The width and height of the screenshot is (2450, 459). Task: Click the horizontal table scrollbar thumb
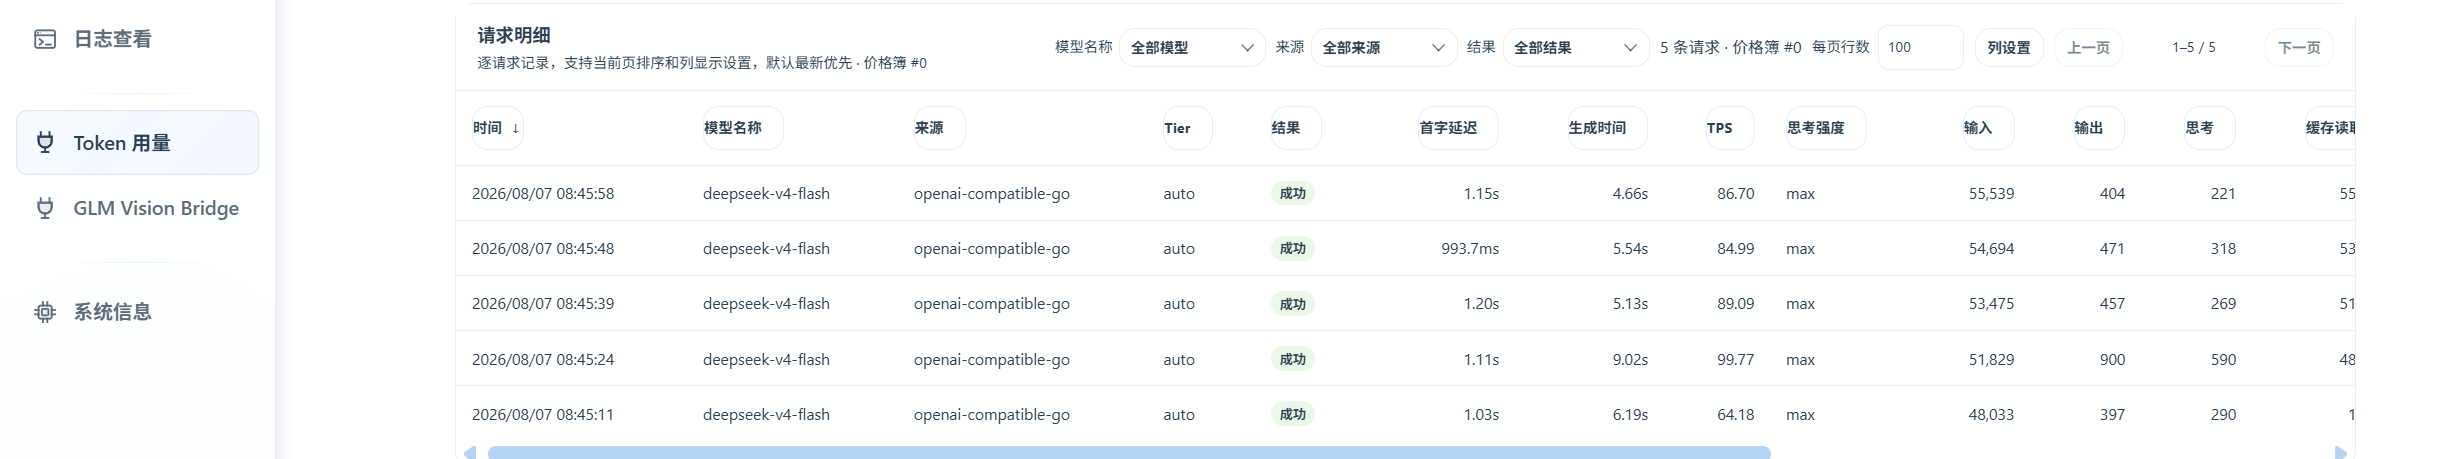click(1129, 453)
